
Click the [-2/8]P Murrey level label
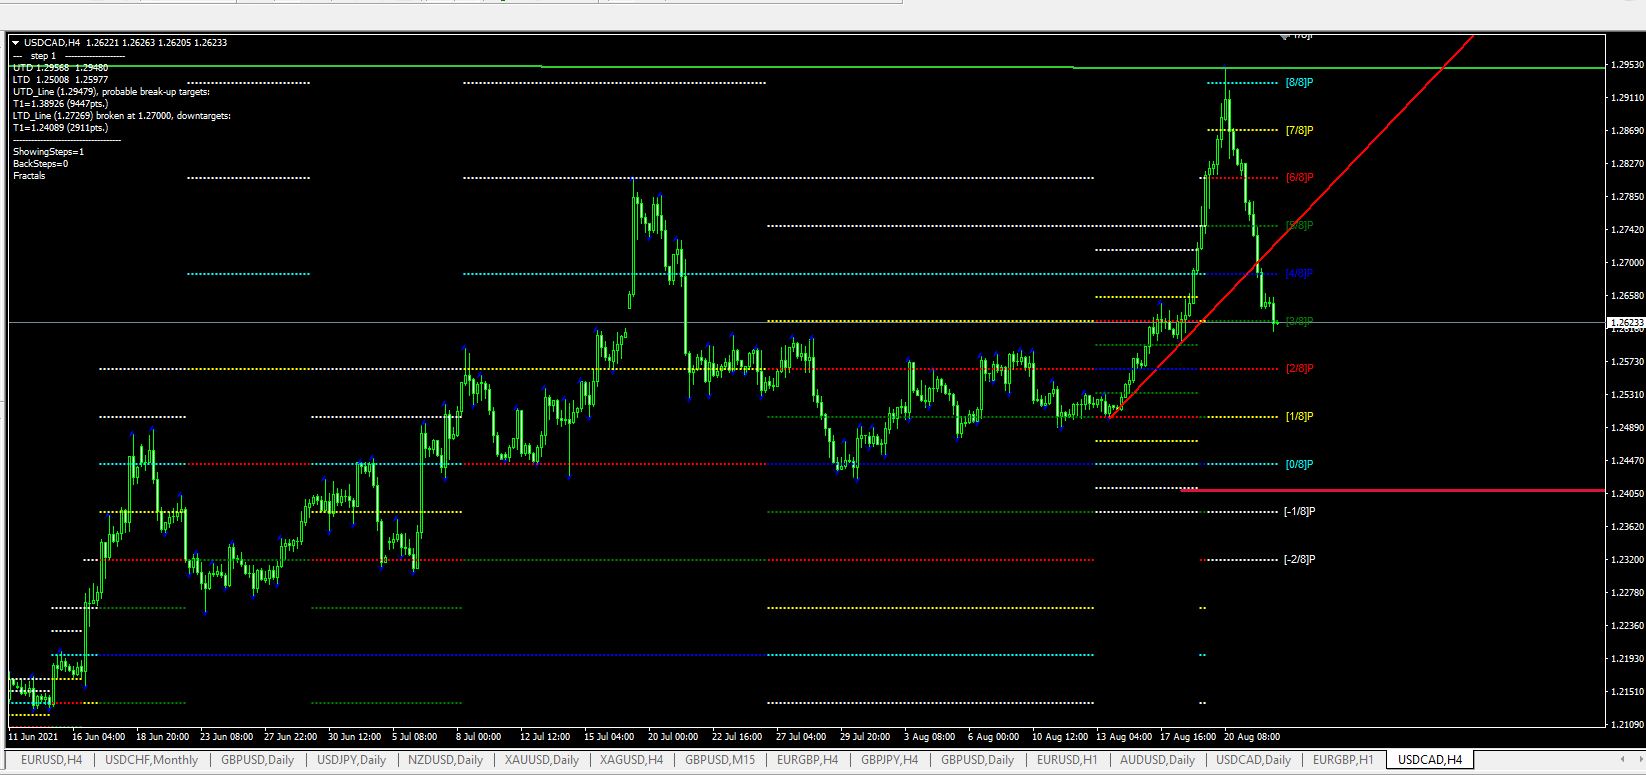click(x=1299, y=559)
